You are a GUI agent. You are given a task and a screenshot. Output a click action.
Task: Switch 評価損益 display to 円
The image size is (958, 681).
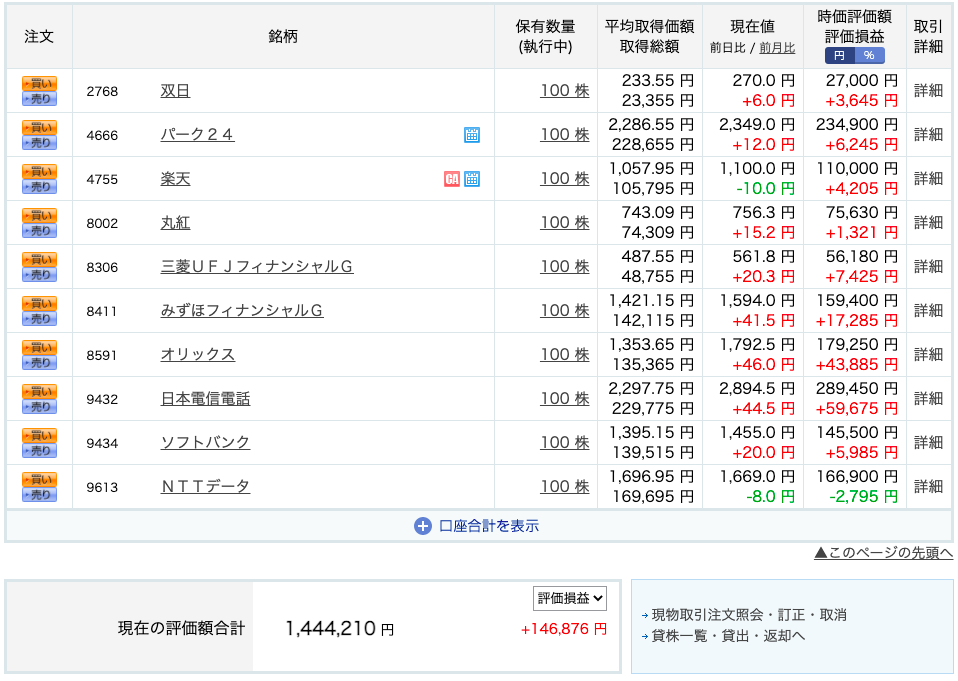point(839,56)
